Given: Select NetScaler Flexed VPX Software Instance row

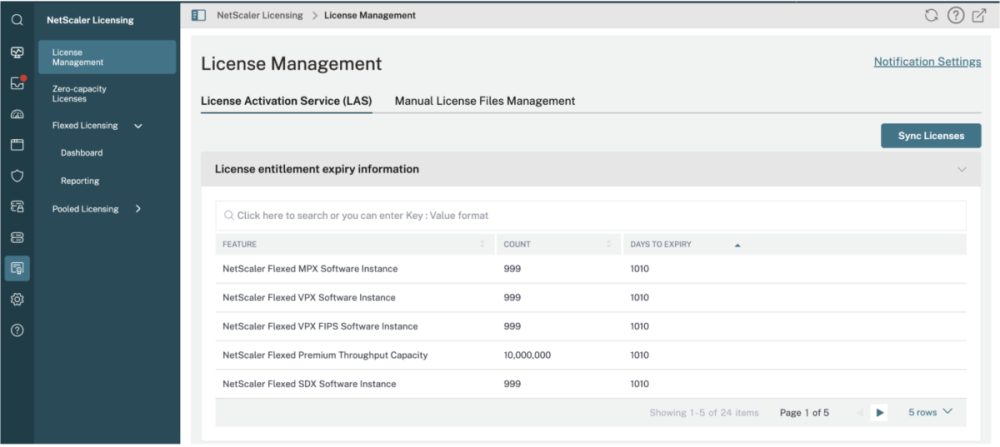Looking at the screenshot, I should (591, 298).
